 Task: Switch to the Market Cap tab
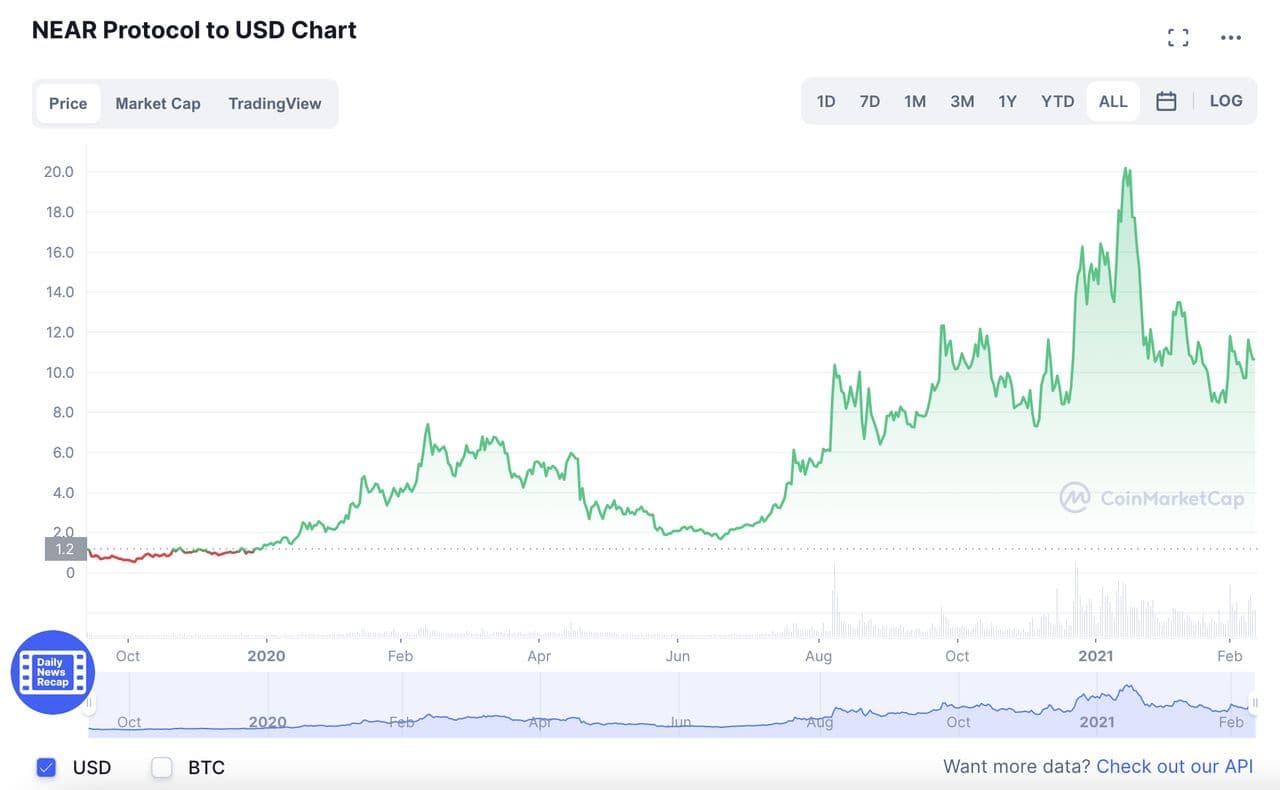pos(158,103)
